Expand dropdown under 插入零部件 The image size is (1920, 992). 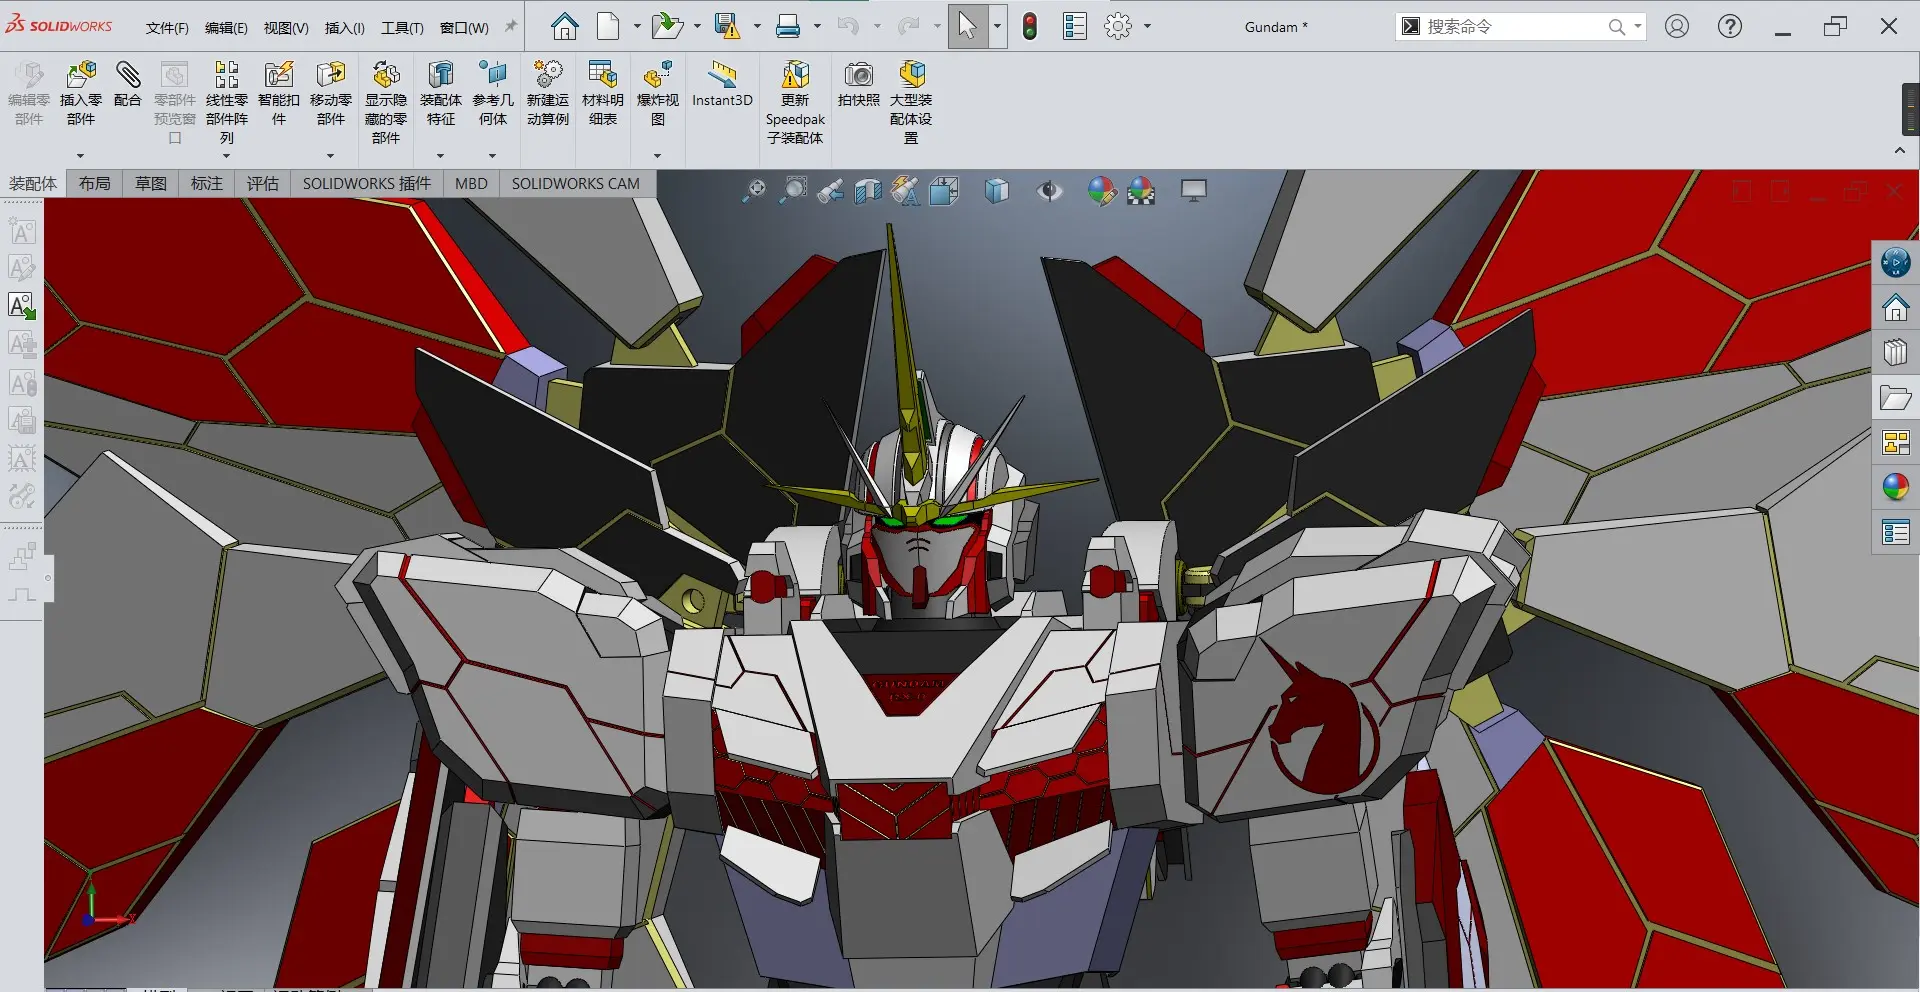(80, 156)
